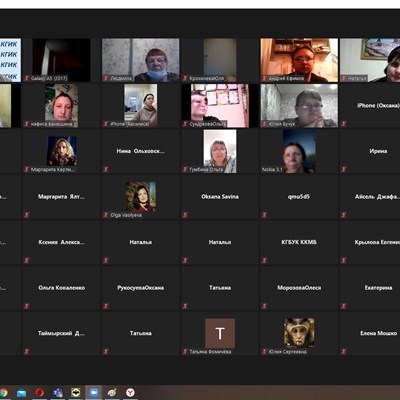Select the Маргарита Ялт... participant tile
Screen dimensions: 400x400
61,197
